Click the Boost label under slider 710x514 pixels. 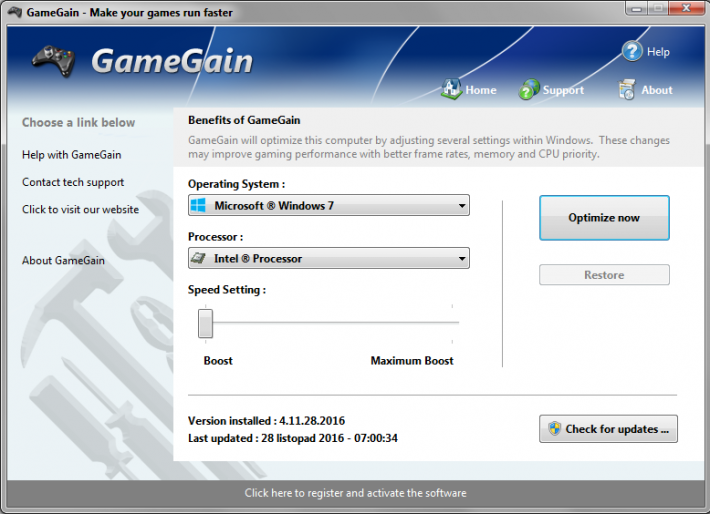coord(218,361)
